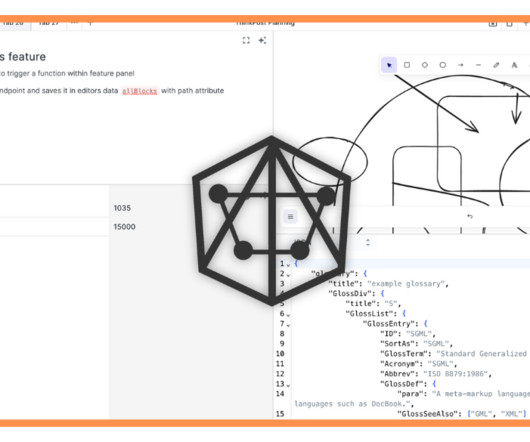Open the canvas hamburger menu
Image resolution: width=530 pixels, height=442 pixels.
290,217
